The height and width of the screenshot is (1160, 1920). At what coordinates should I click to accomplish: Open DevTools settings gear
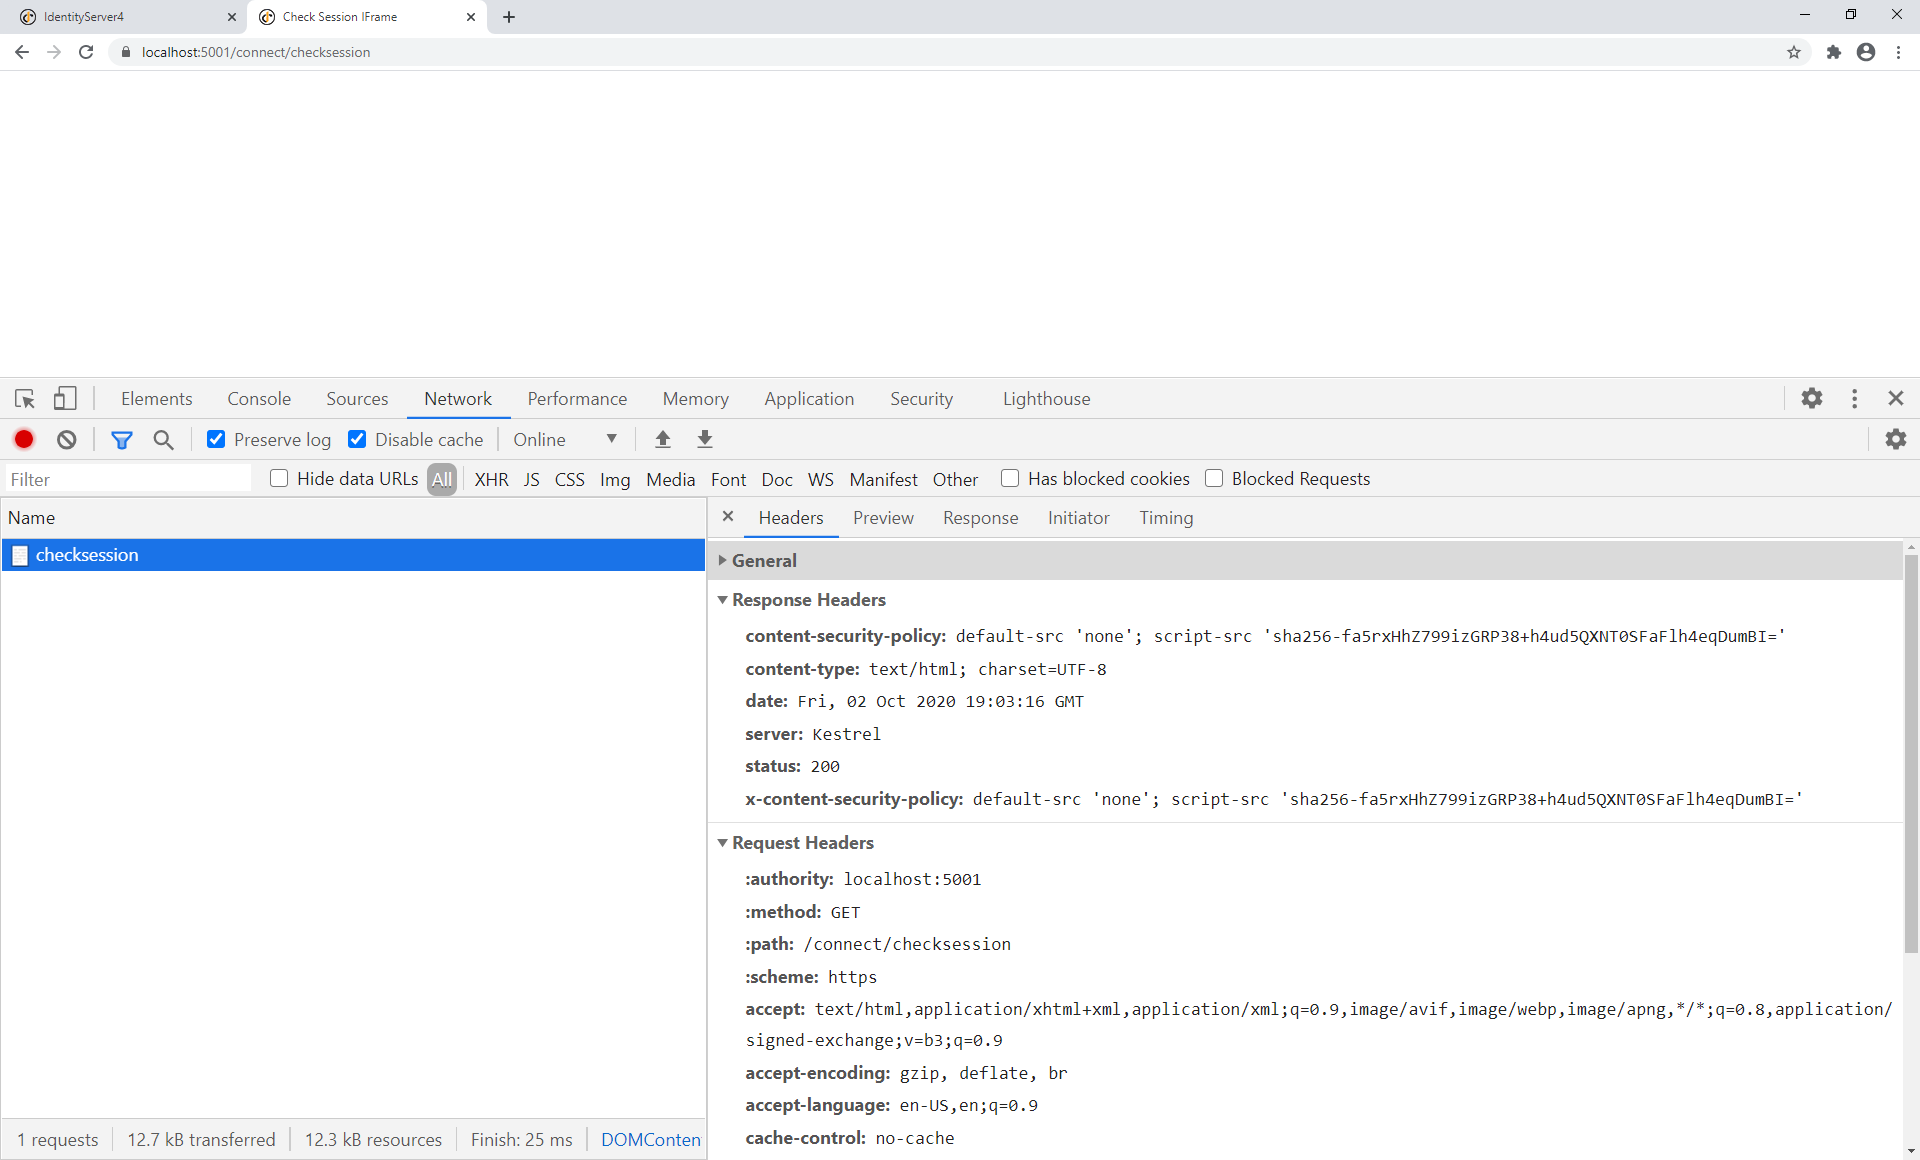[1812, 398]
